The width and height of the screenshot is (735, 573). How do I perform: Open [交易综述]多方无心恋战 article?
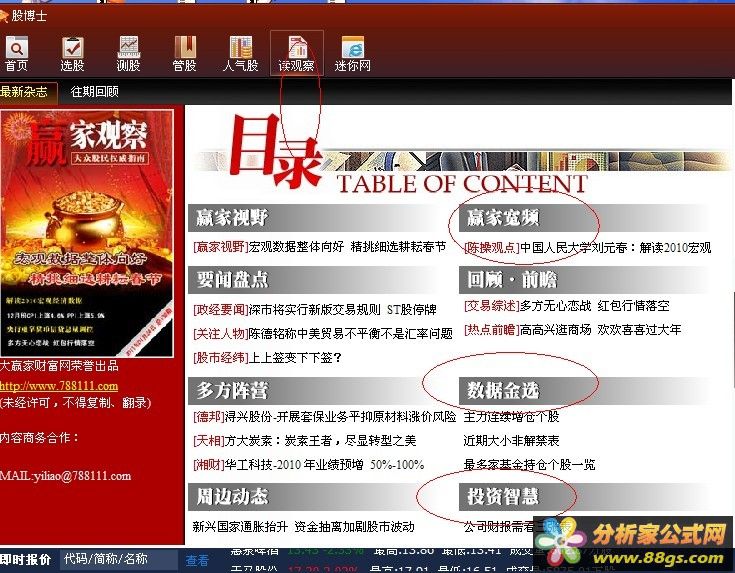coord(566,306)
